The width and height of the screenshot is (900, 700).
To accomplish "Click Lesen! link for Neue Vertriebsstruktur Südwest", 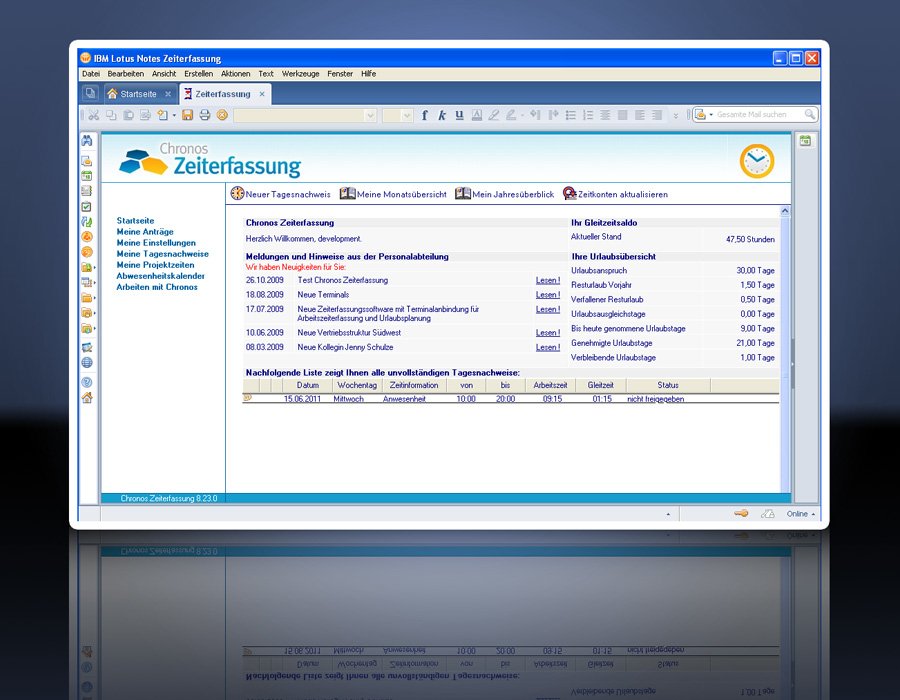I will (548, 333).
